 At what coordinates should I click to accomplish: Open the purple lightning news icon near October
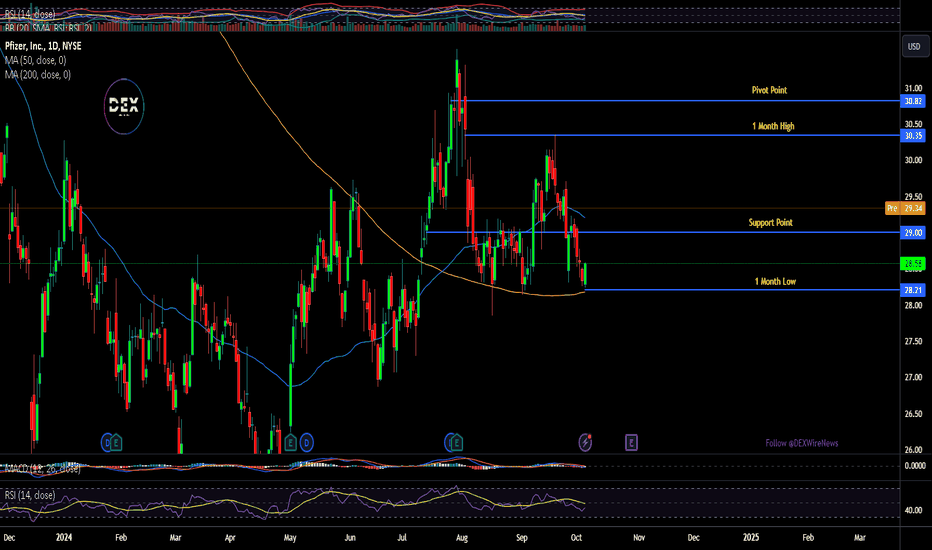click(x=585, y=442)
